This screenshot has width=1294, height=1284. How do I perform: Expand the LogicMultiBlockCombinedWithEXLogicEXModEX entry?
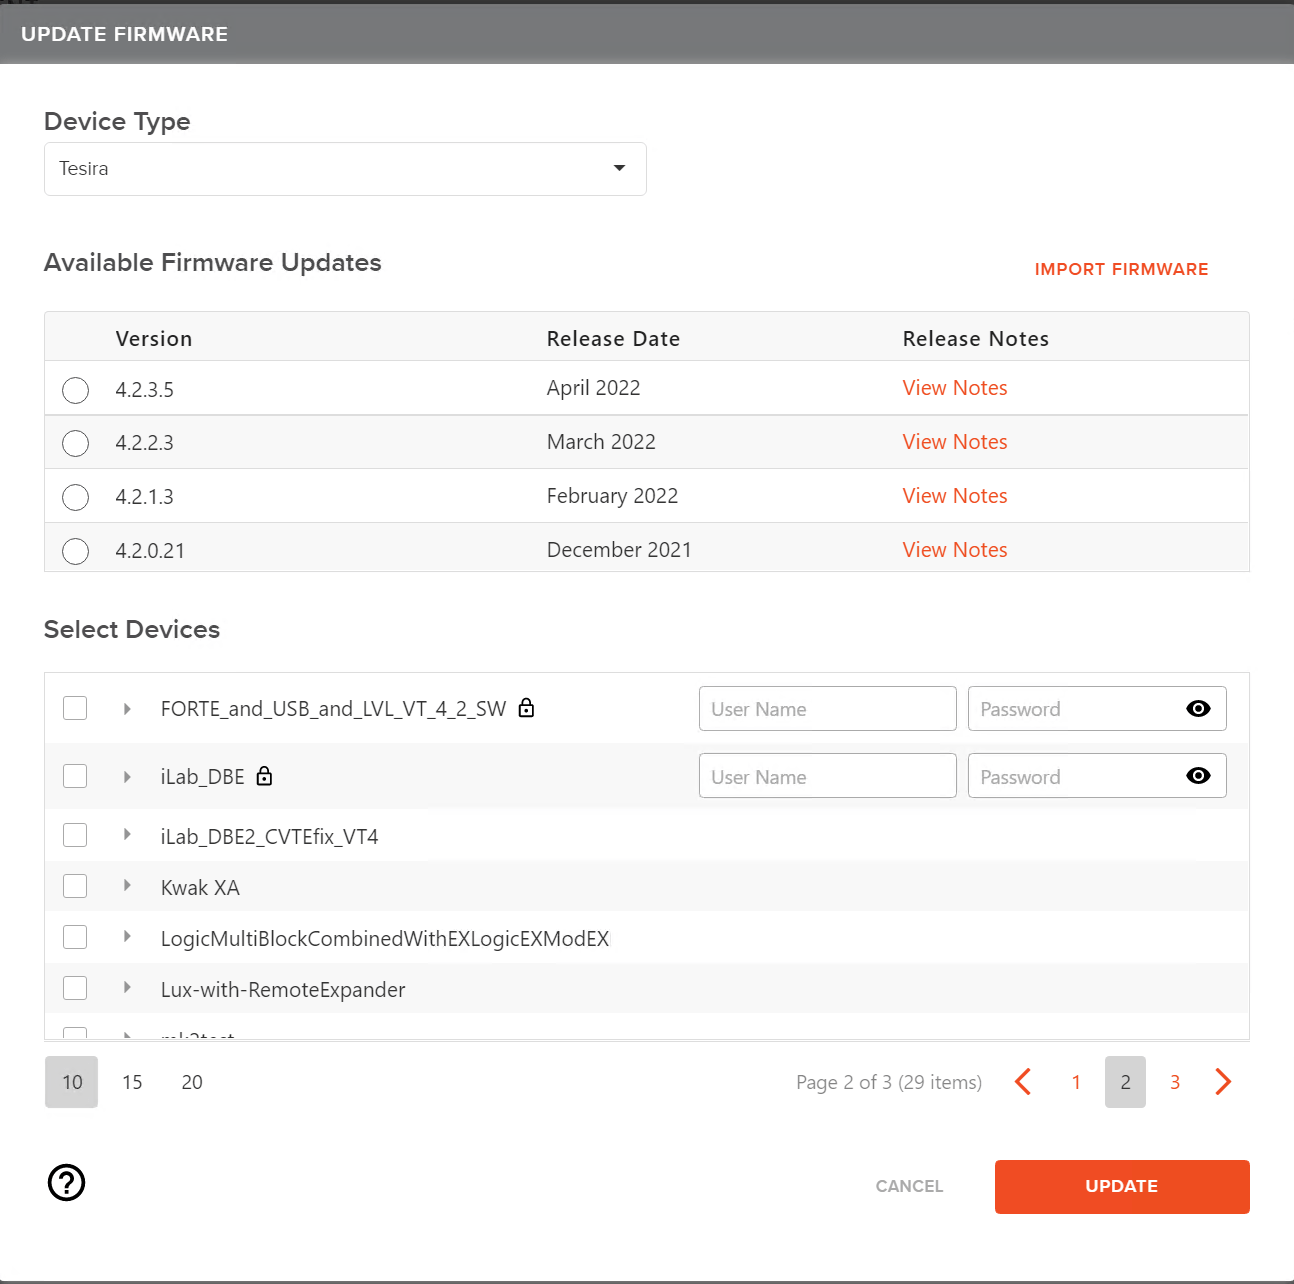[127, 937]
